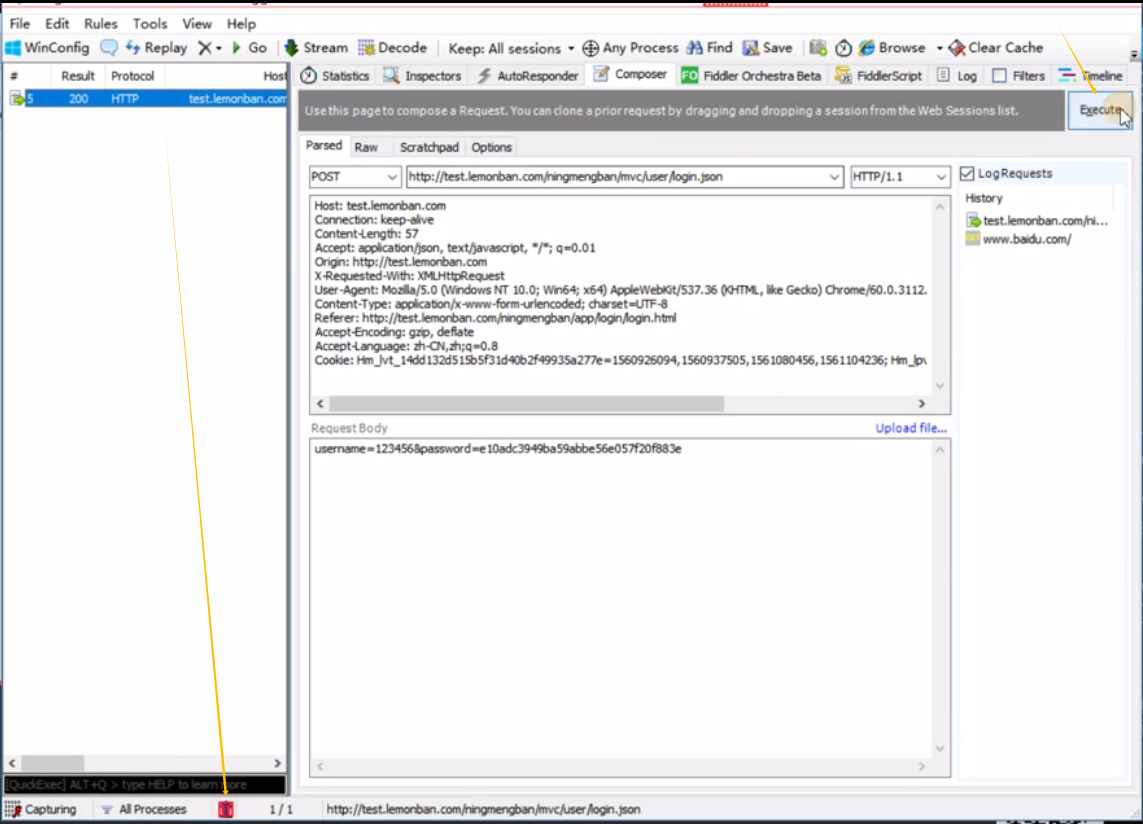The width and height of the screenshot is (1143, 824).
Task: Open the View menu
Action: point(197,24)
